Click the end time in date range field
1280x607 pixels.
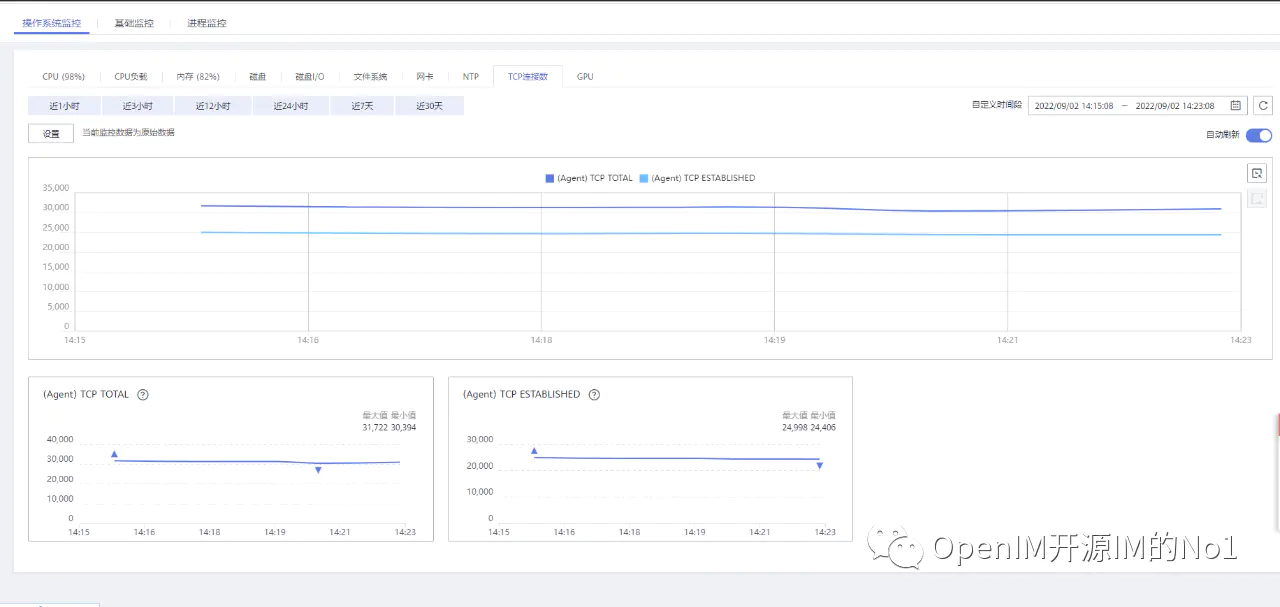click(1175, 105)
